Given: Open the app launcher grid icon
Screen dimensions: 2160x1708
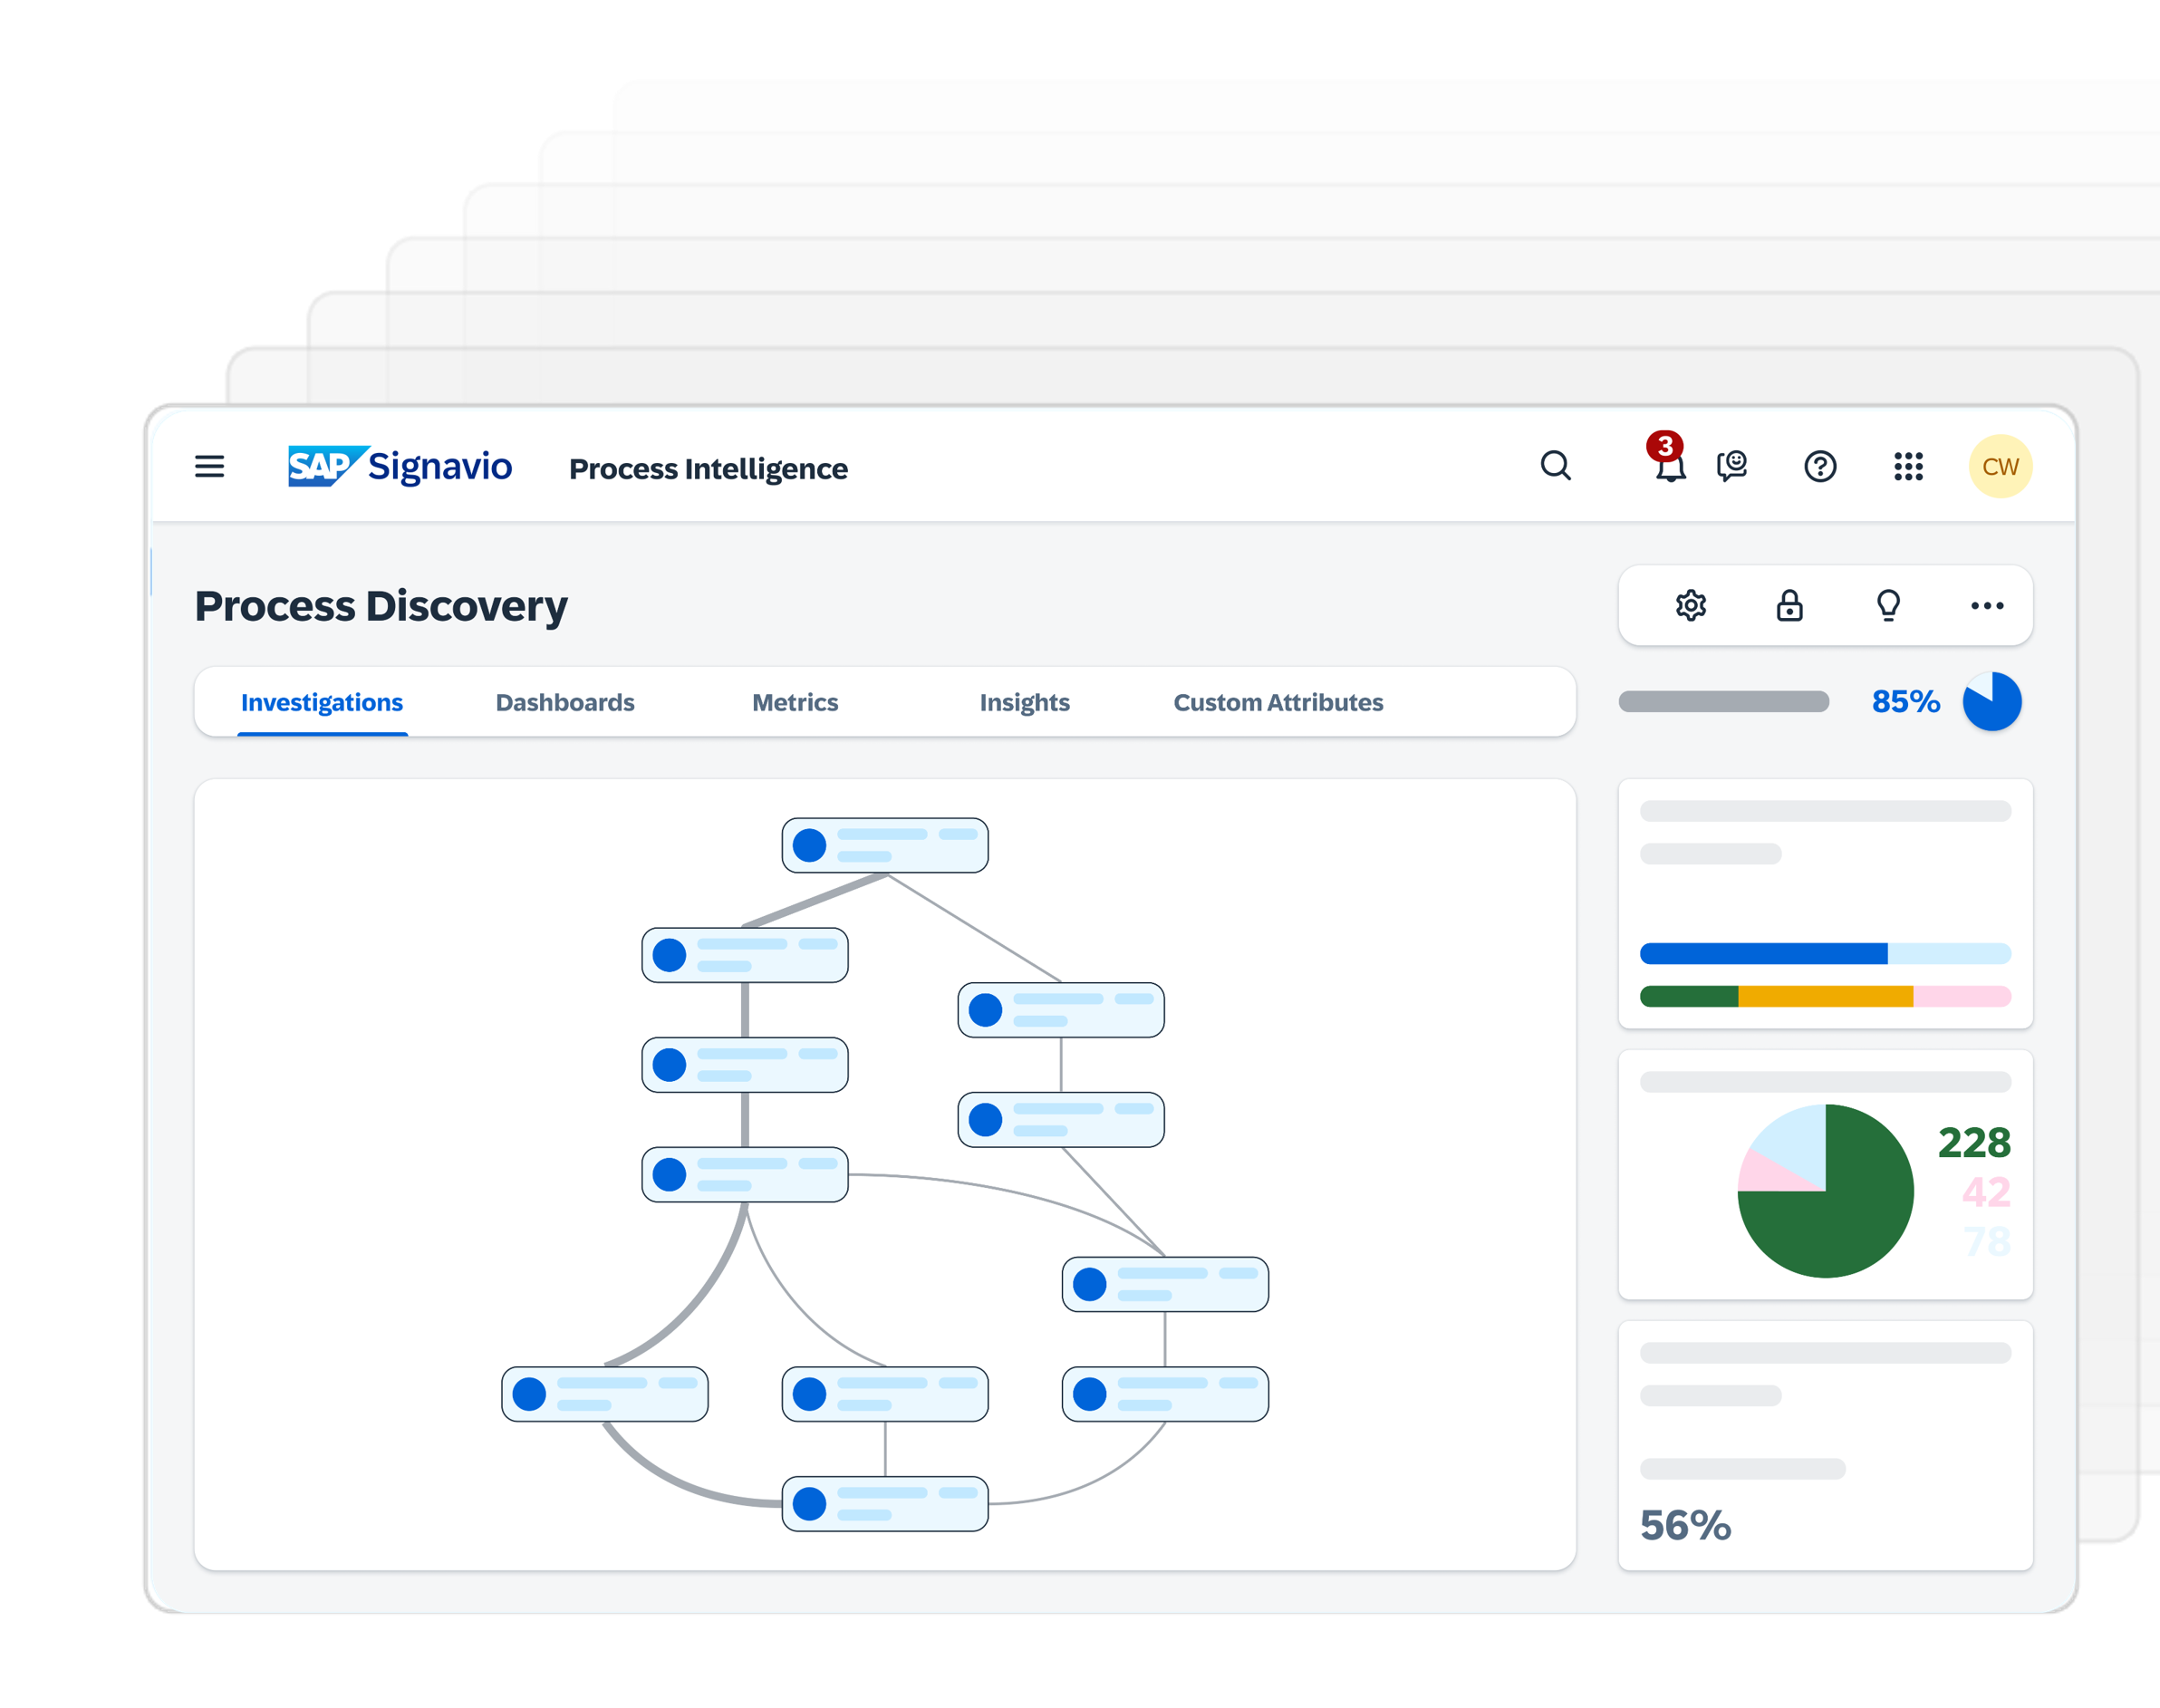Looking at the screenshot, I should pos(1908,466).
